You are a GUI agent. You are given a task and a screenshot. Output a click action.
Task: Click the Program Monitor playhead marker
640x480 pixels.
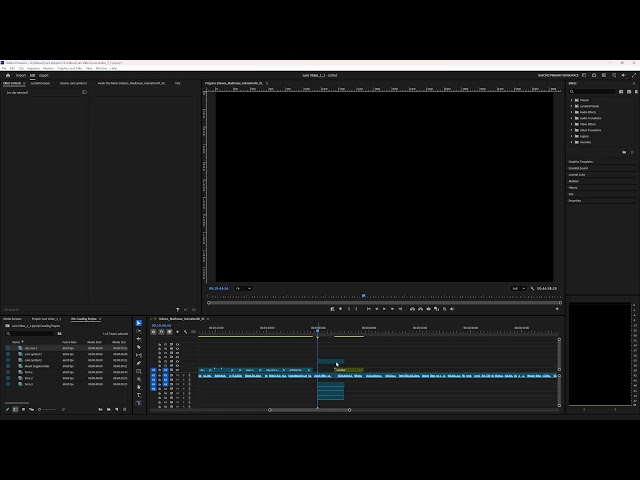(x=363, y=296)
